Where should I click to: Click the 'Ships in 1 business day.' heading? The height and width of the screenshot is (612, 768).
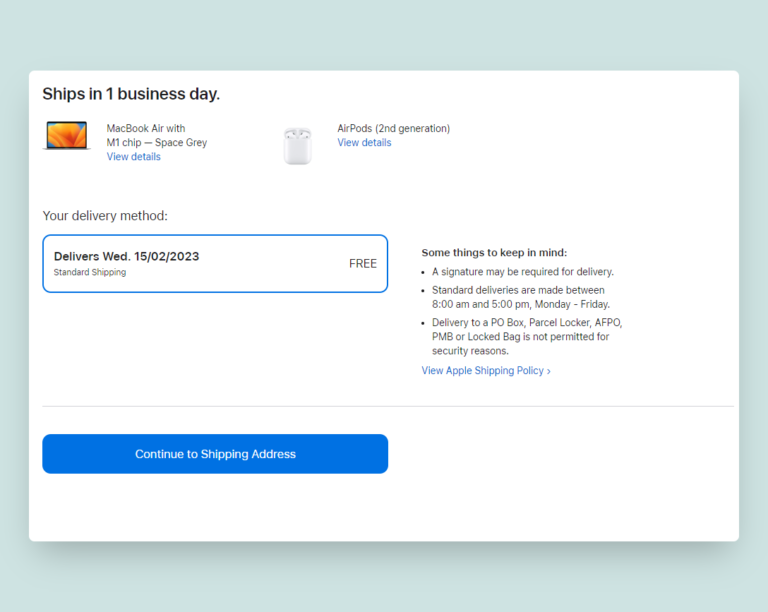tap(131, 94)
